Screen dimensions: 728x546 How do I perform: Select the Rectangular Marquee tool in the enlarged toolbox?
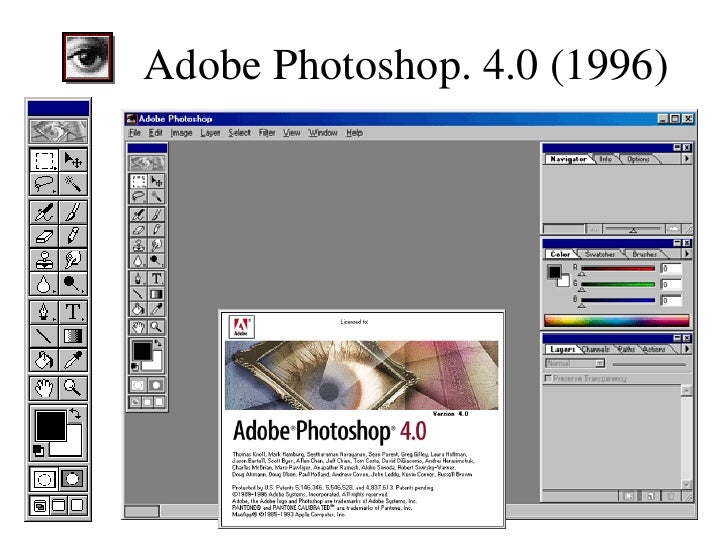point(44,160)
